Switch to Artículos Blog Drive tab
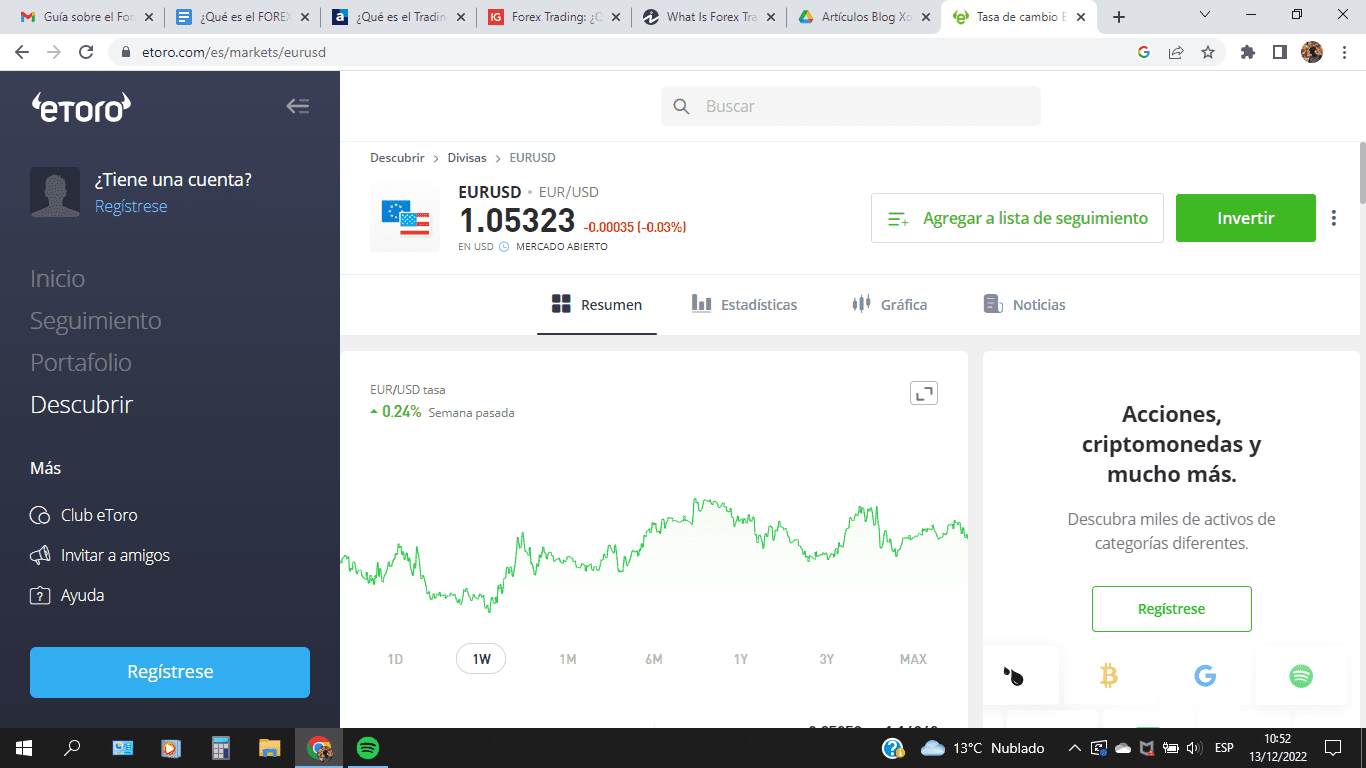1366x768 pixels. coord(863,17)
